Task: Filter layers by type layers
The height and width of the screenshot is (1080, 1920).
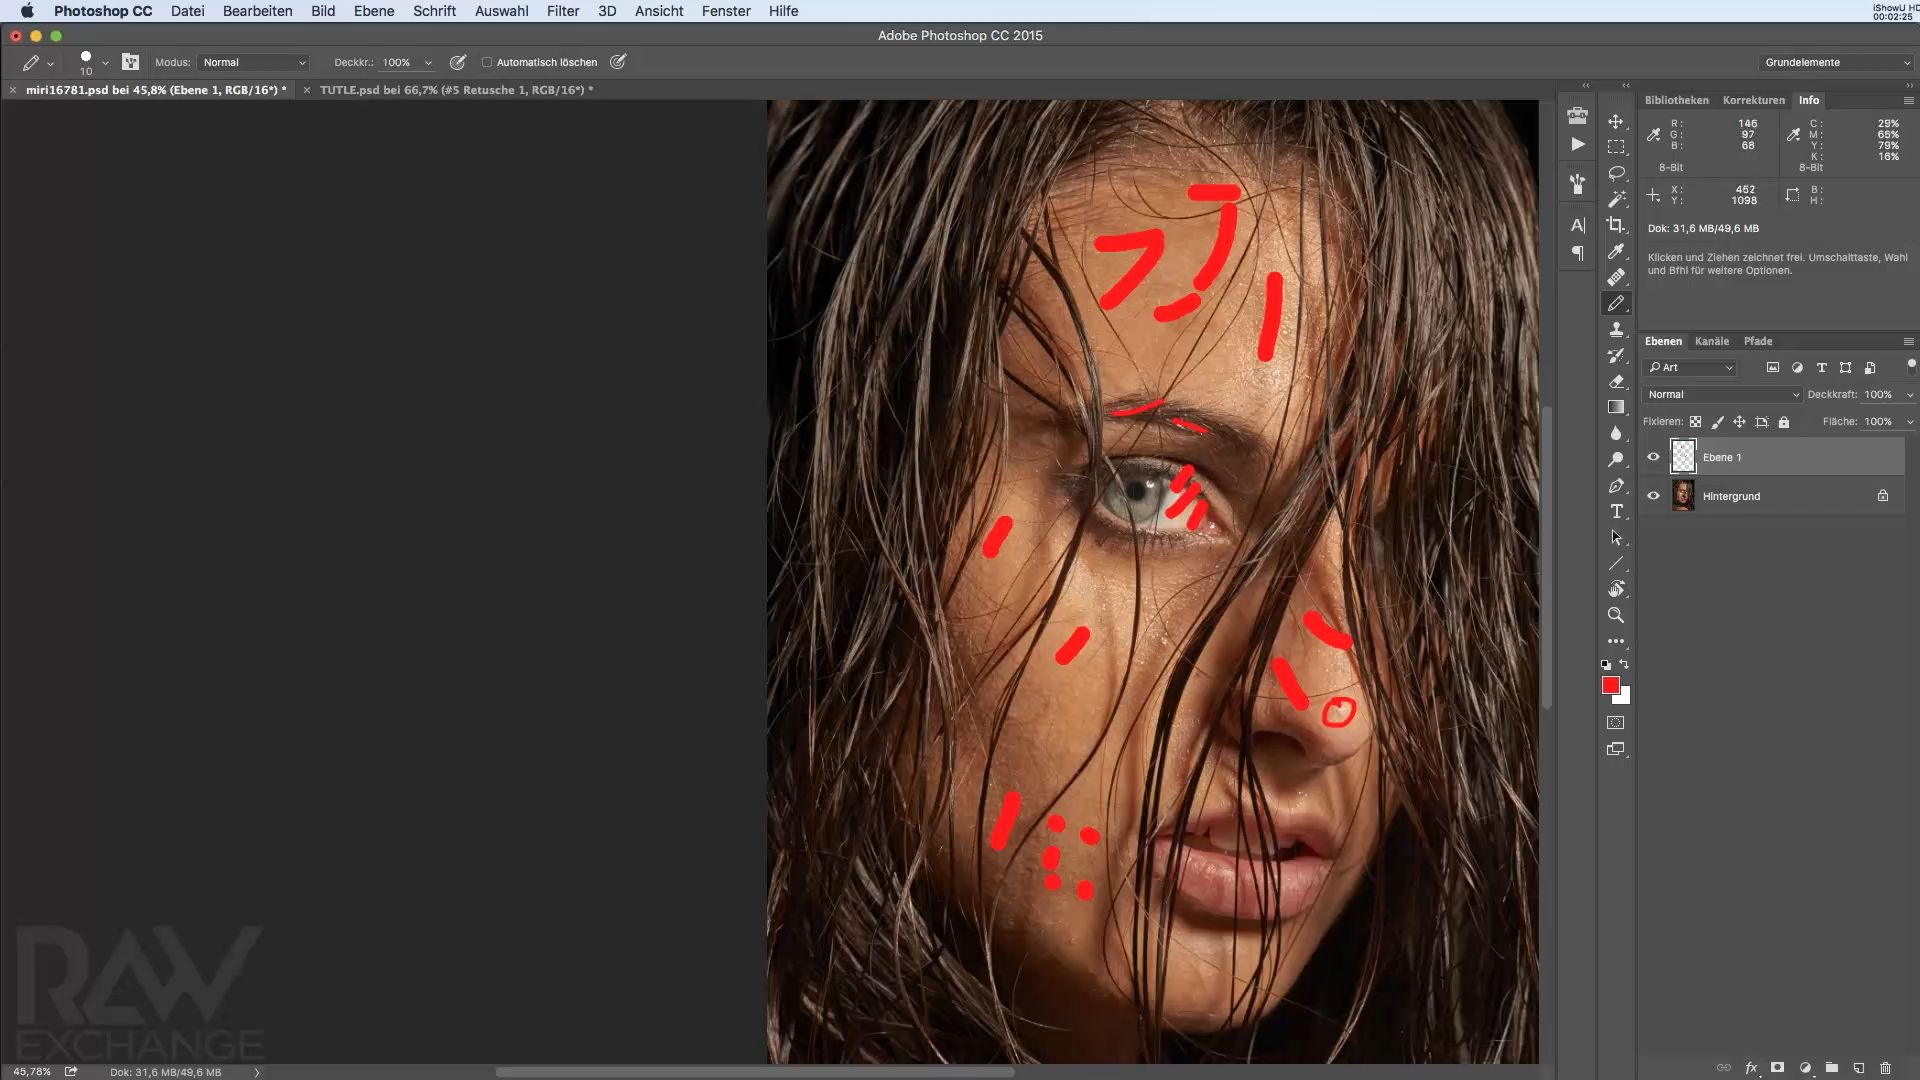Action: (x=1821, y=367)
